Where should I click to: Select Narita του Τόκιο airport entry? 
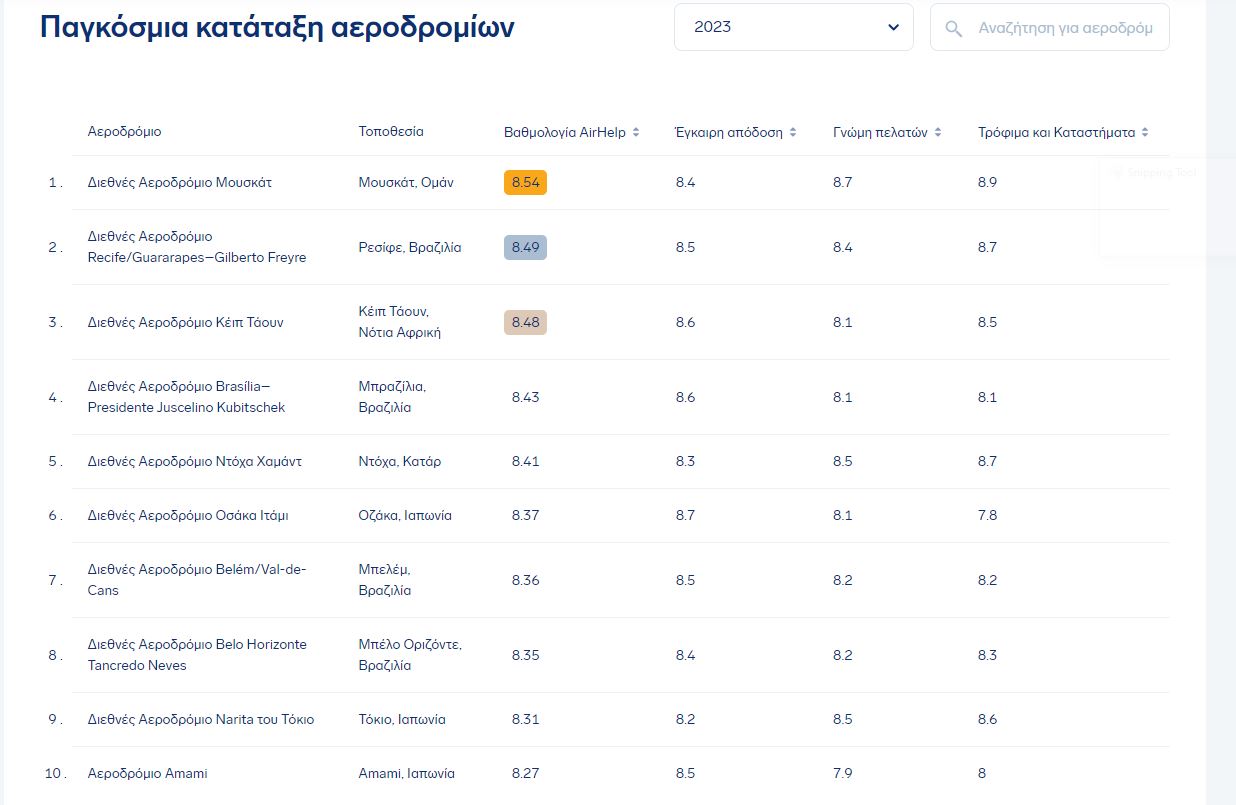[201, 720]
